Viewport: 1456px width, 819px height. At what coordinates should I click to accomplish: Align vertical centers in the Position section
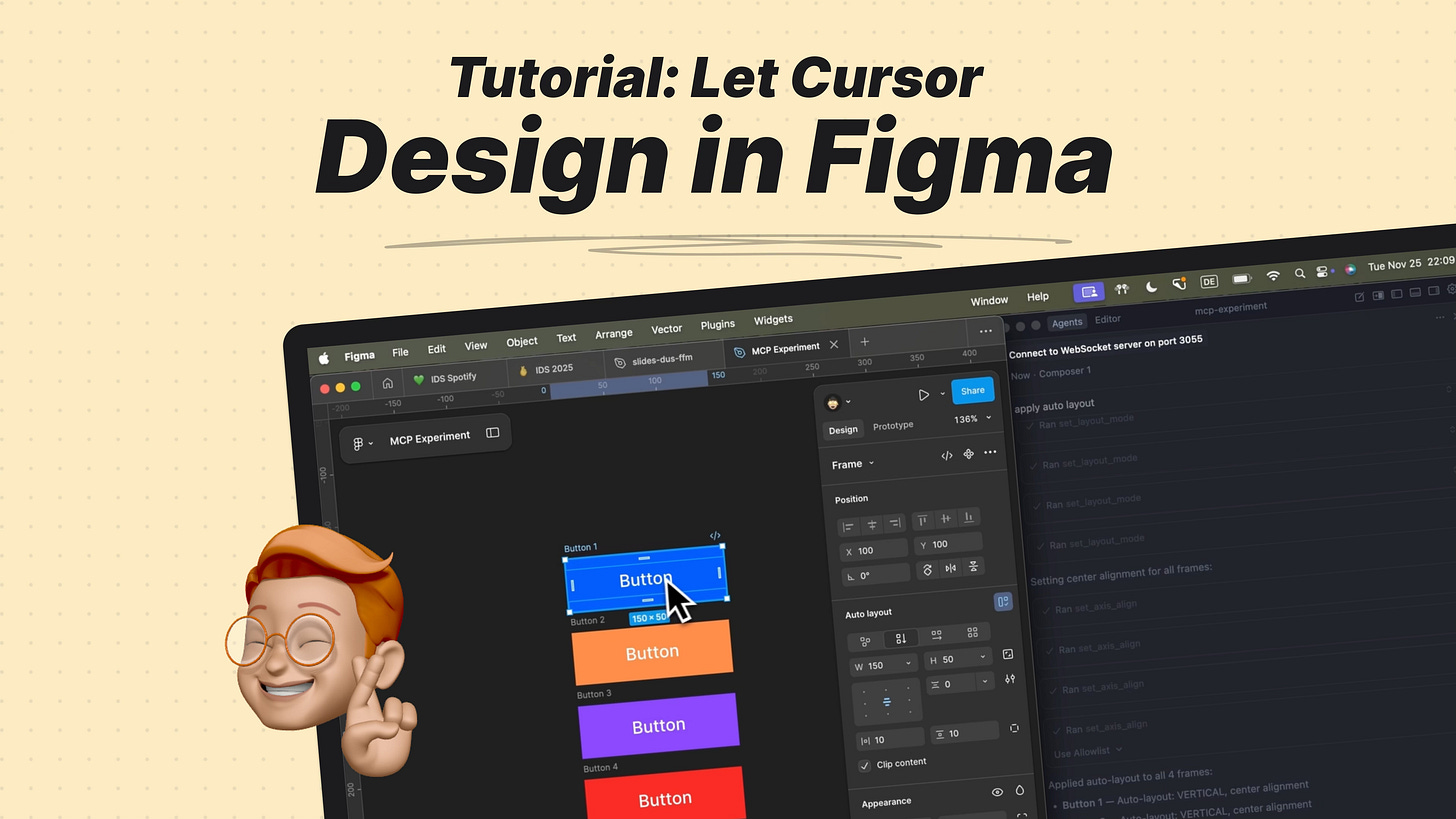tap(945, 518)
